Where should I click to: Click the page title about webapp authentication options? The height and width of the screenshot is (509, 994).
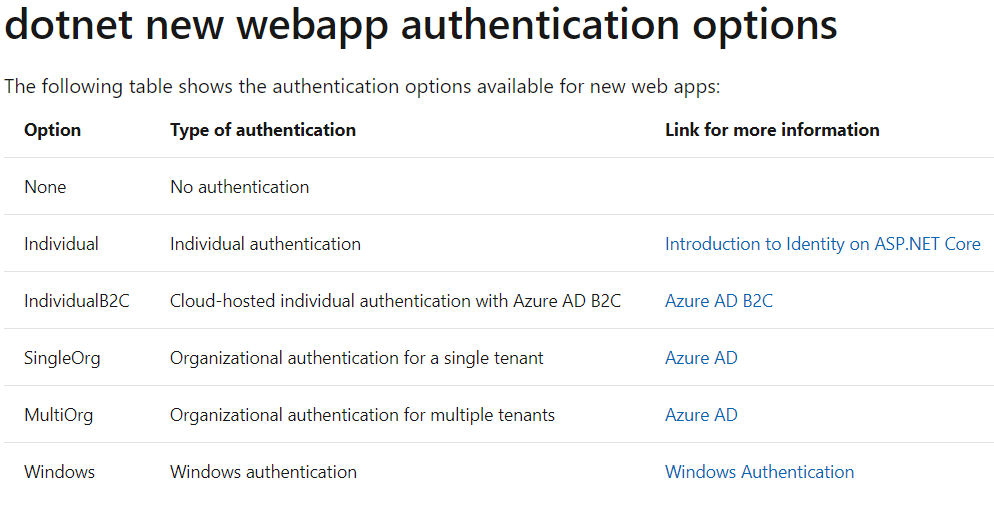tap(421, 26)
